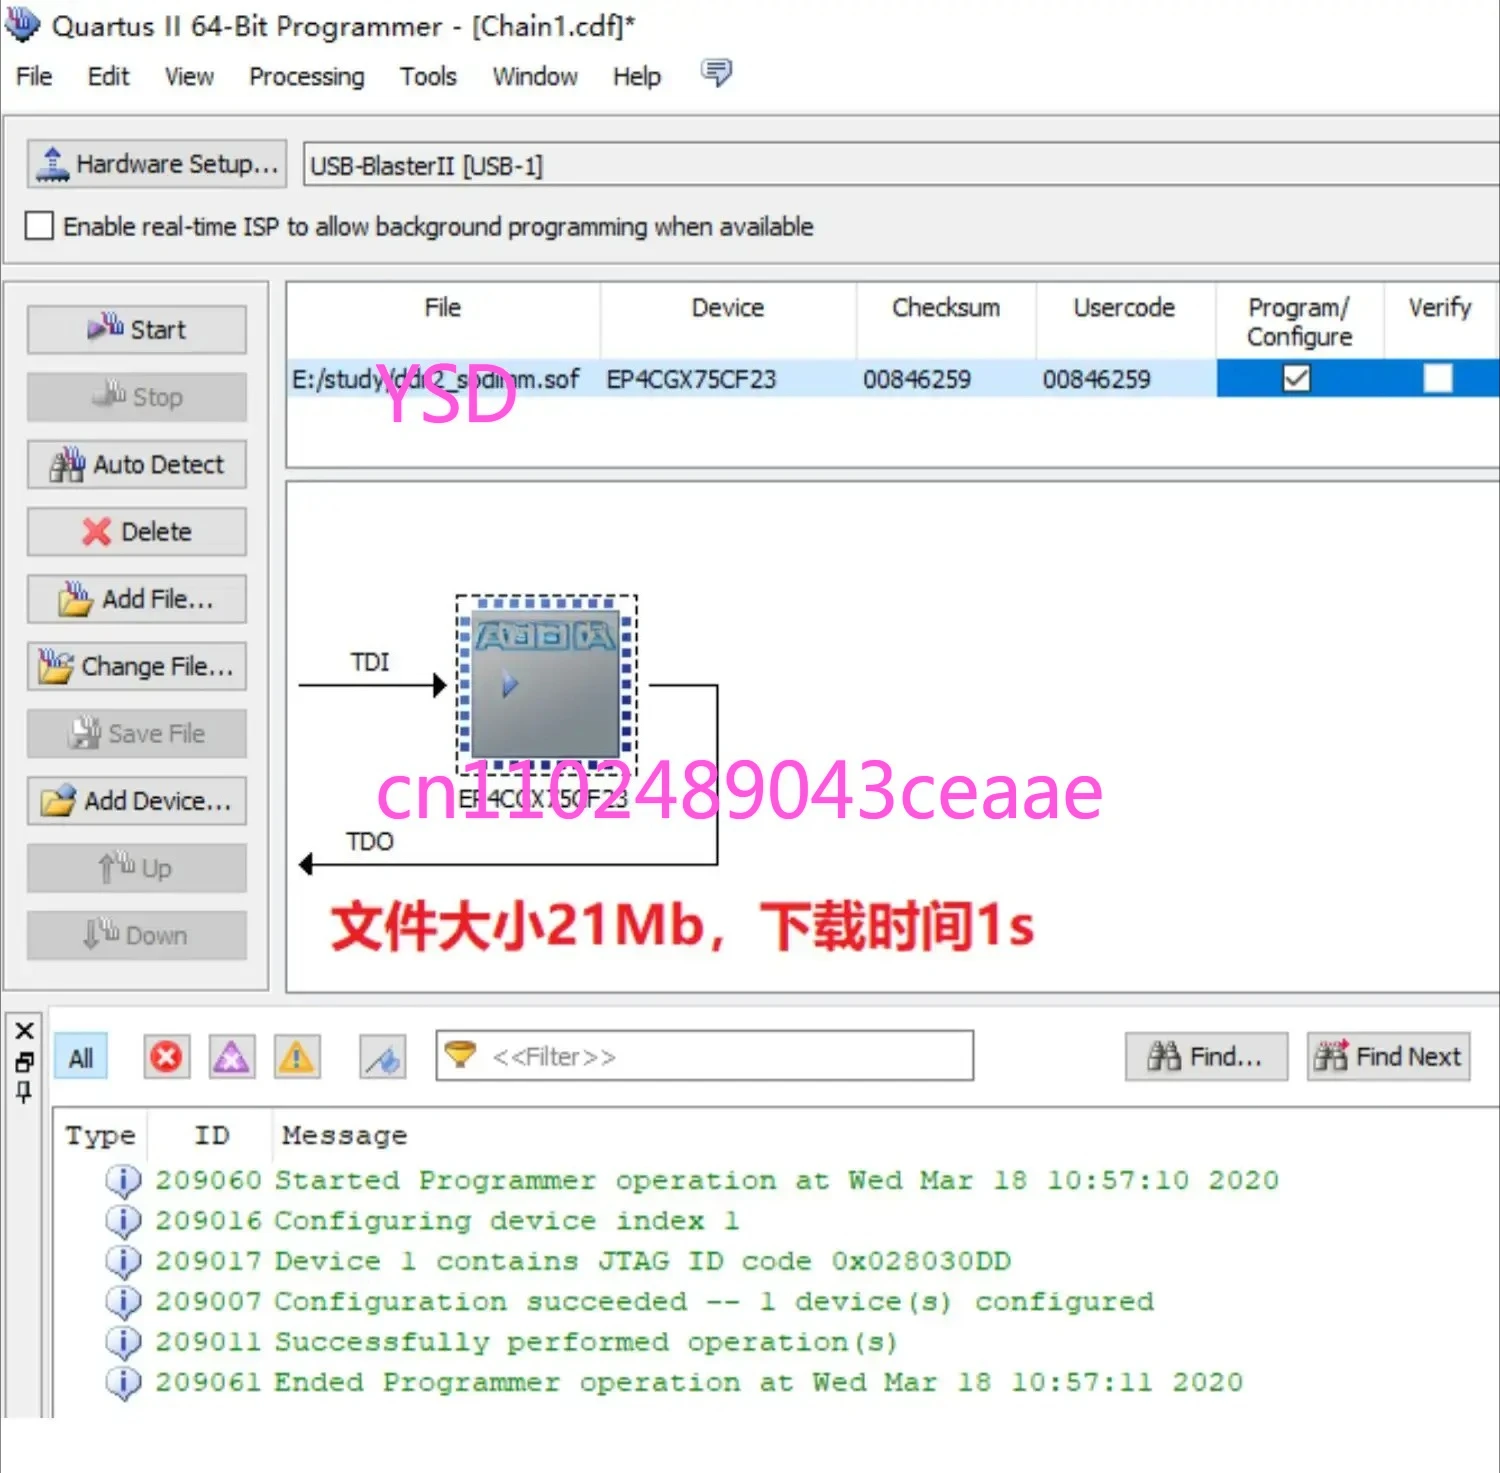Screen dimensions: 1500x1473
Task: Click the info icon for message 209061
Action: pos(123,1382)
